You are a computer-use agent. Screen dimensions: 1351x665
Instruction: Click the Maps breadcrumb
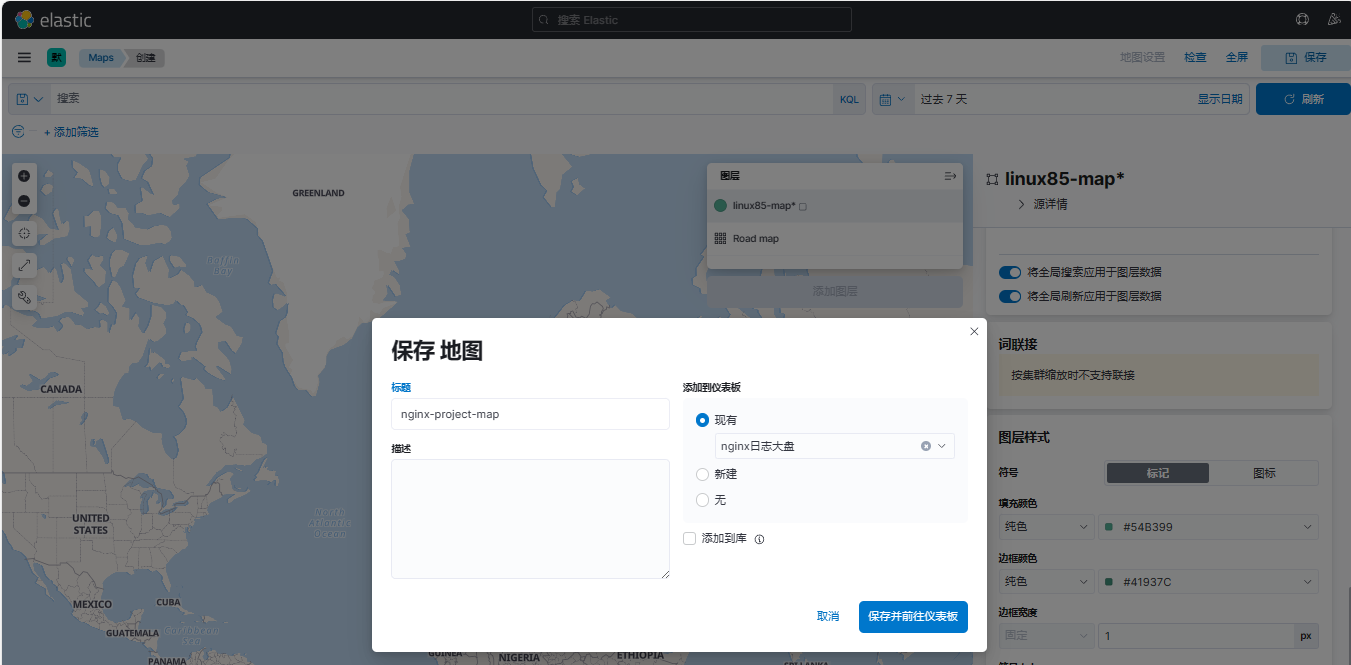click(x=101, y=58)
